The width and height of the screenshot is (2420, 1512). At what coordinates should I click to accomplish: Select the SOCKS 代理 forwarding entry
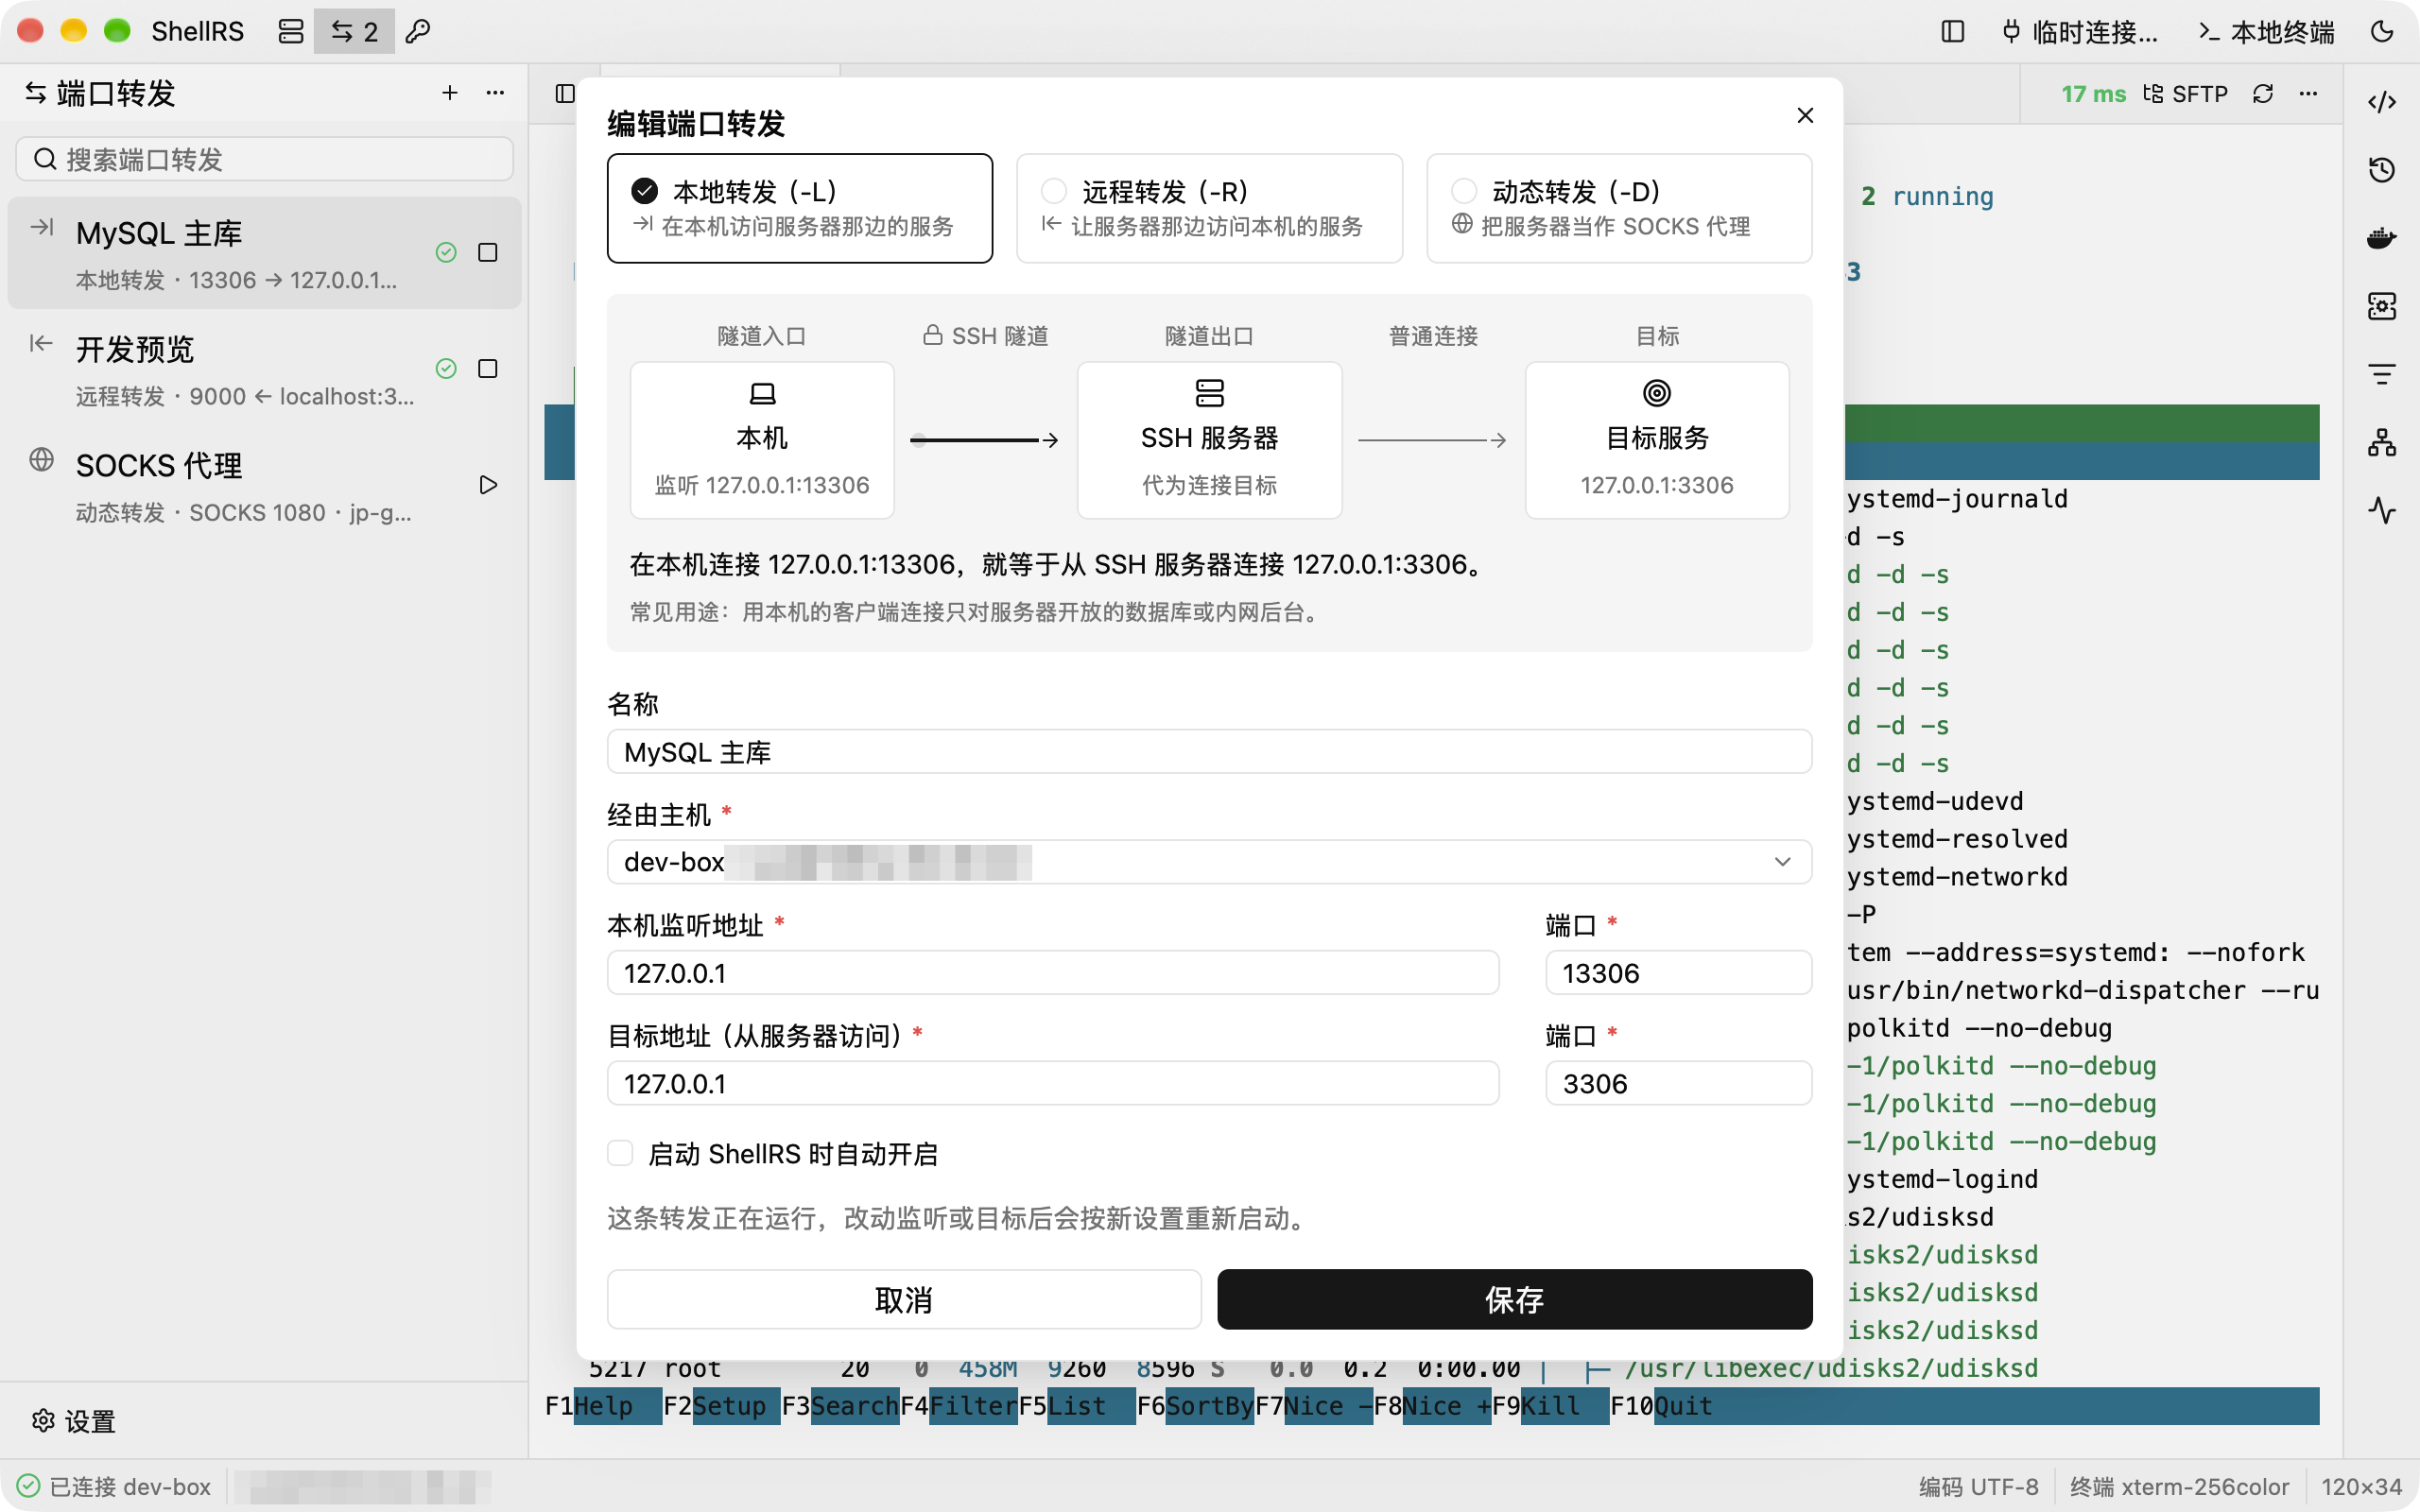(264, 486)
